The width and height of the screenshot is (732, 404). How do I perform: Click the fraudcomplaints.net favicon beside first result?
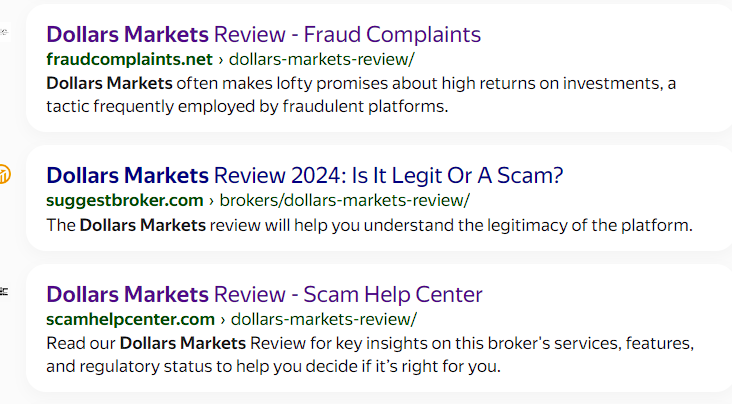click(x=5, y=32)
